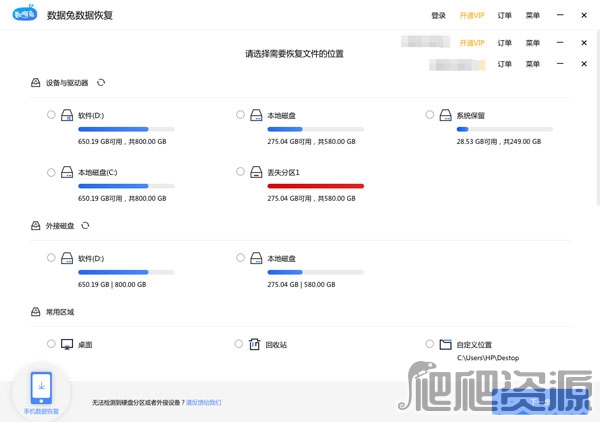Open 订单 in the third header row
Image resolution: width=600 pixels, height=422 pixels.
[x=504, y=64]
